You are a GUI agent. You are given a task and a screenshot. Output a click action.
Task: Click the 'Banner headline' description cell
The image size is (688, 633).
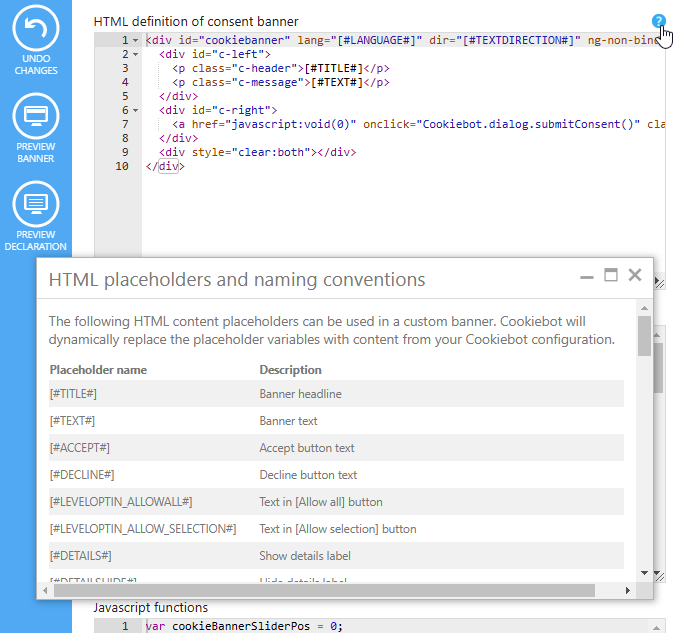coord(301,394)
